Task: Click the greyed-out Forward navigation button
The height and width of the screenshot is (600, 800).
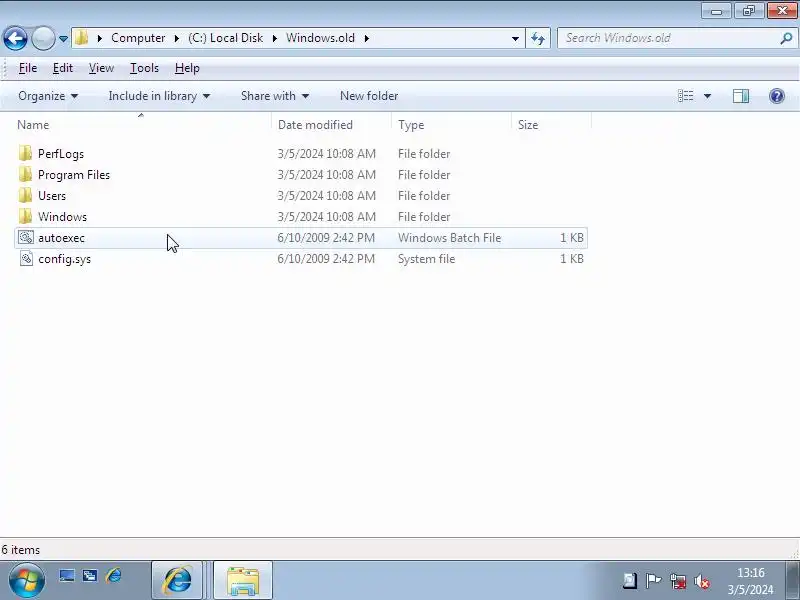Action: pos(43,38)
